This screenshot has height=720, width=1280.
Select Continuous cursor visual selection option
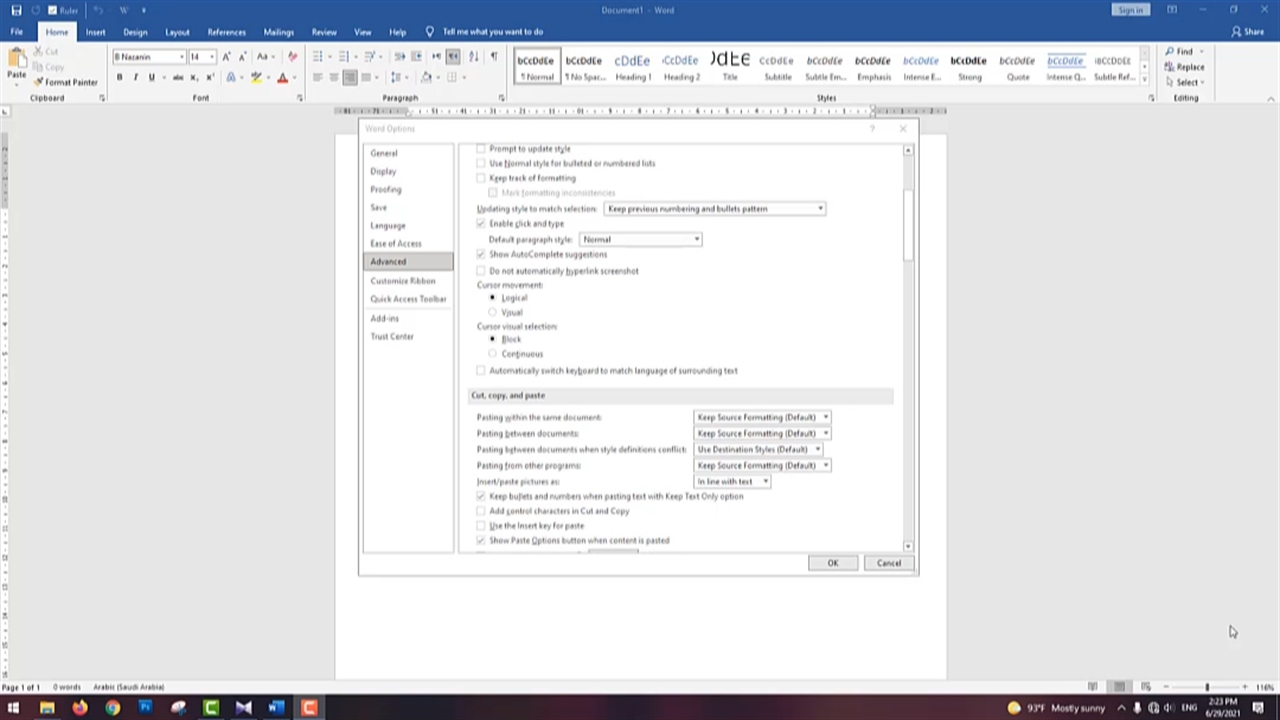pos(492,354)
